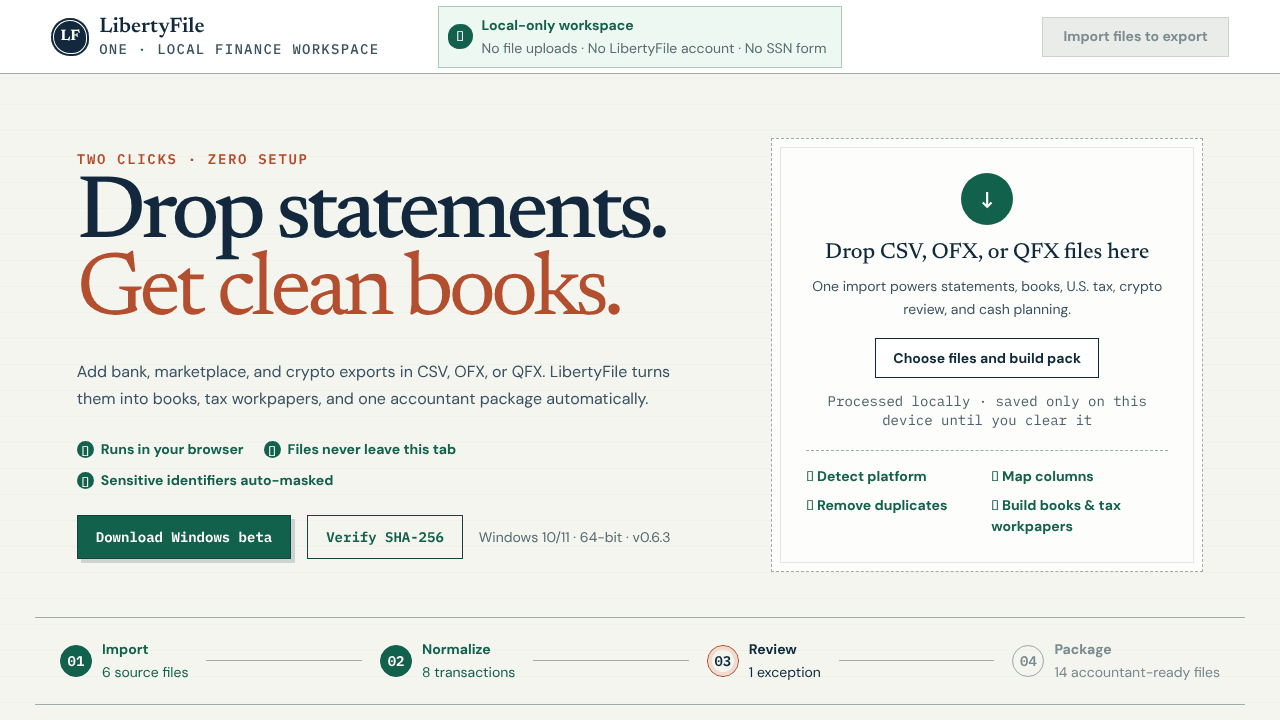Click the 'Add bank, marketplace' intro paragraph
Image resolution: width=1280 pixels, height=720 pixels.
click(373, 386)
